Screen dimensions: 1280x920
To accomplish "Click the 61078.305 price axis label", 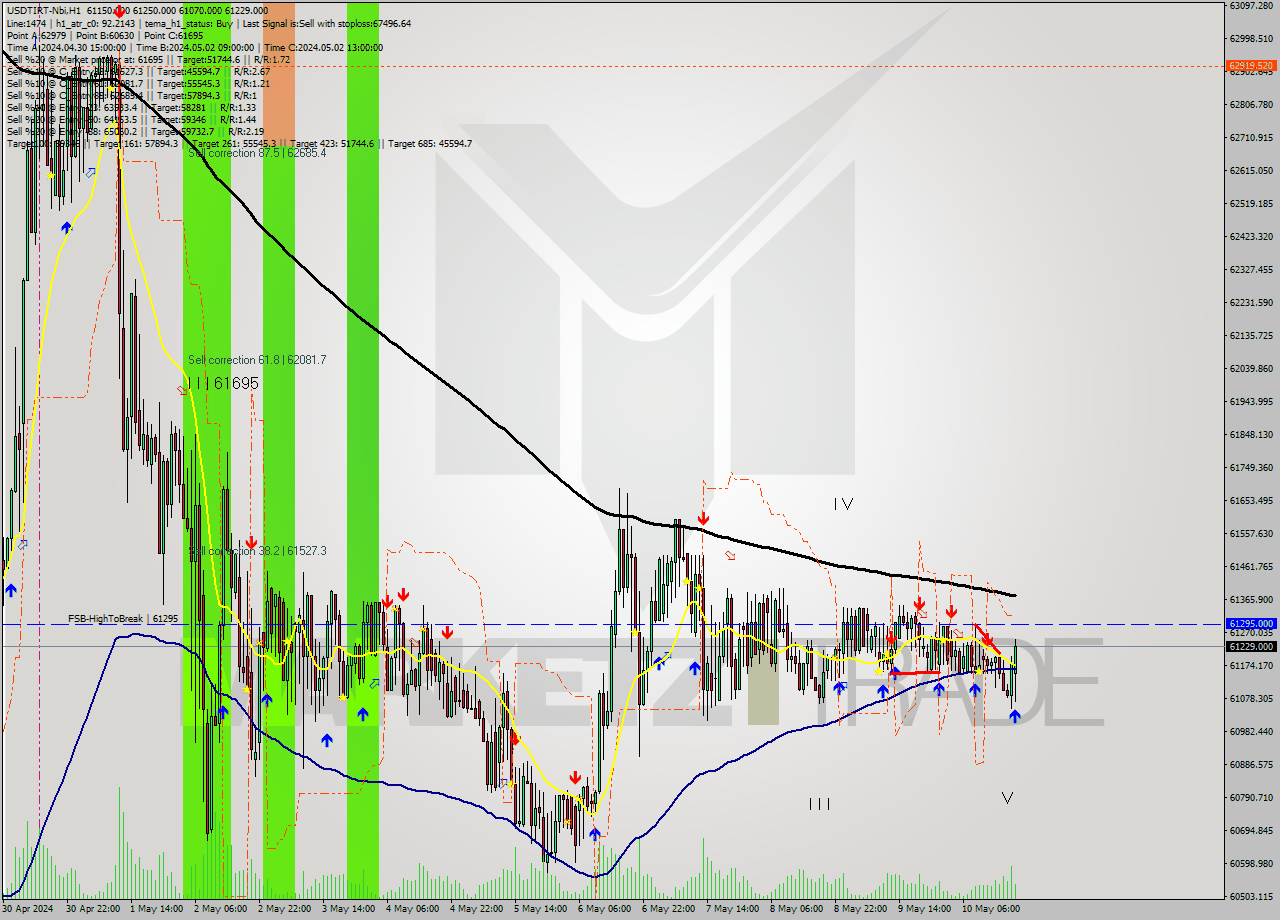I will (1251, 698).
